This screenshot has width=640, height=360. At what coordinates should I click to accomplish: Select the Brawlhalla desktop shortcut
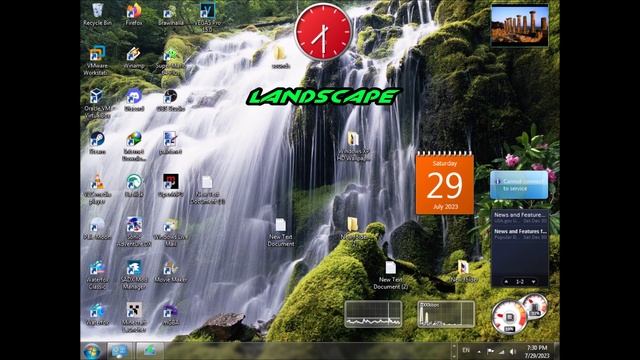point(171,14)
